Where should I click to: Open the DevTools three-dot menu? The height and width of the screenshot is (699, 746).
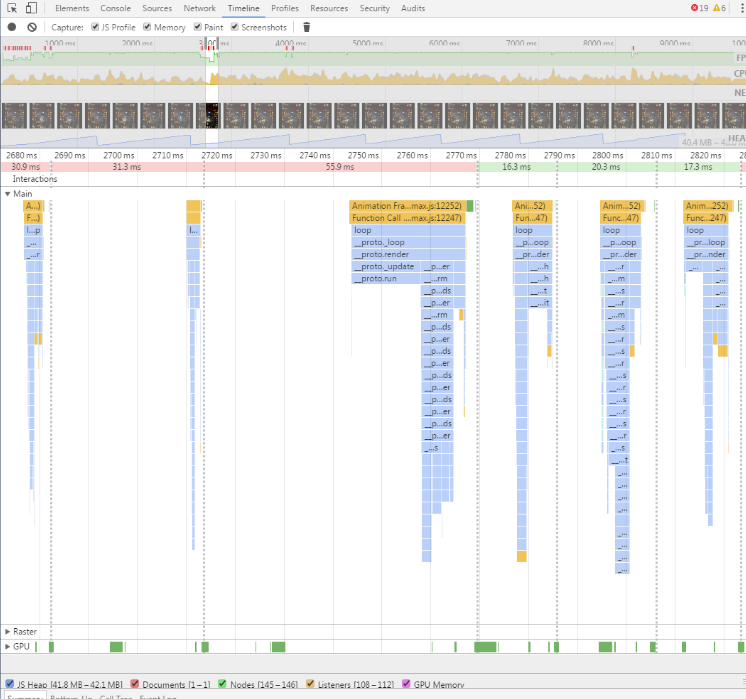coord(743,8)
